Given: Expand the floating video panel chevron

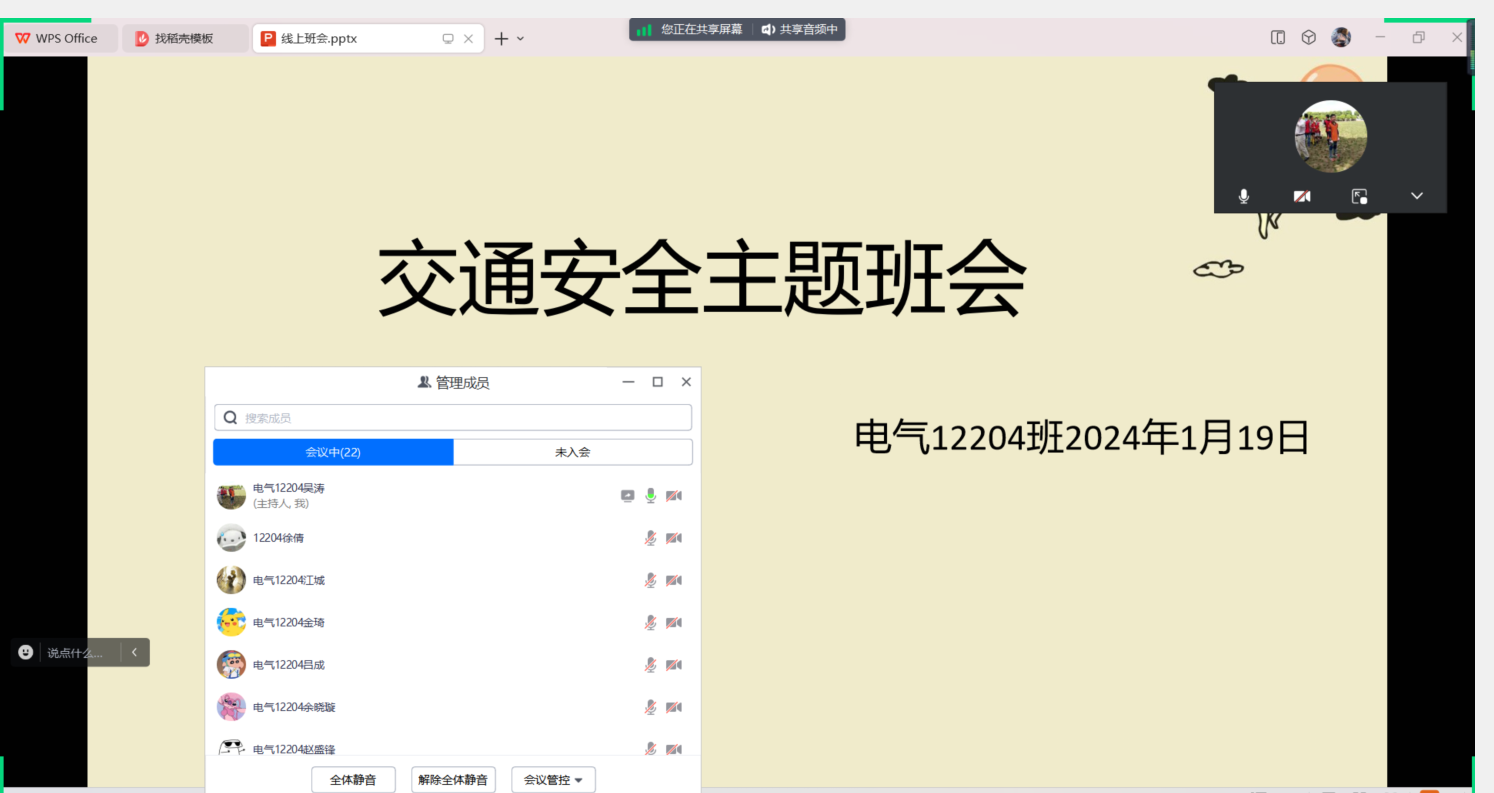Looking at the screenshot, I should pos(1416,196).
